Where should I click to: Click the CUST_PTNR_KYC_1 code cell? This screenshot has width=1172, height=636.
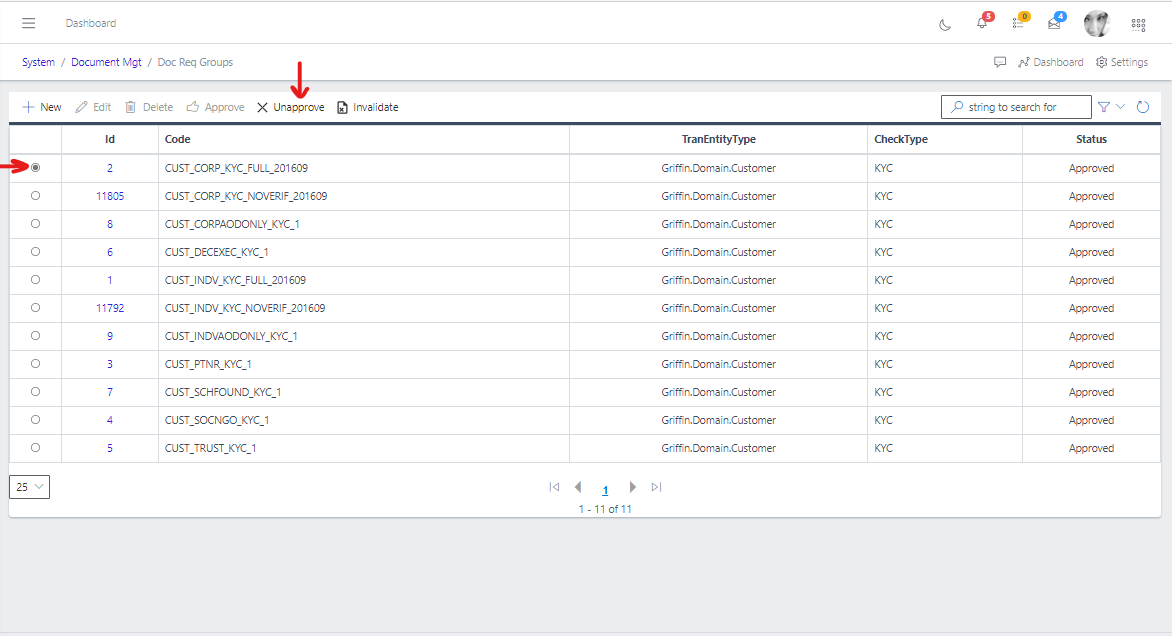[x=363, y=364]
